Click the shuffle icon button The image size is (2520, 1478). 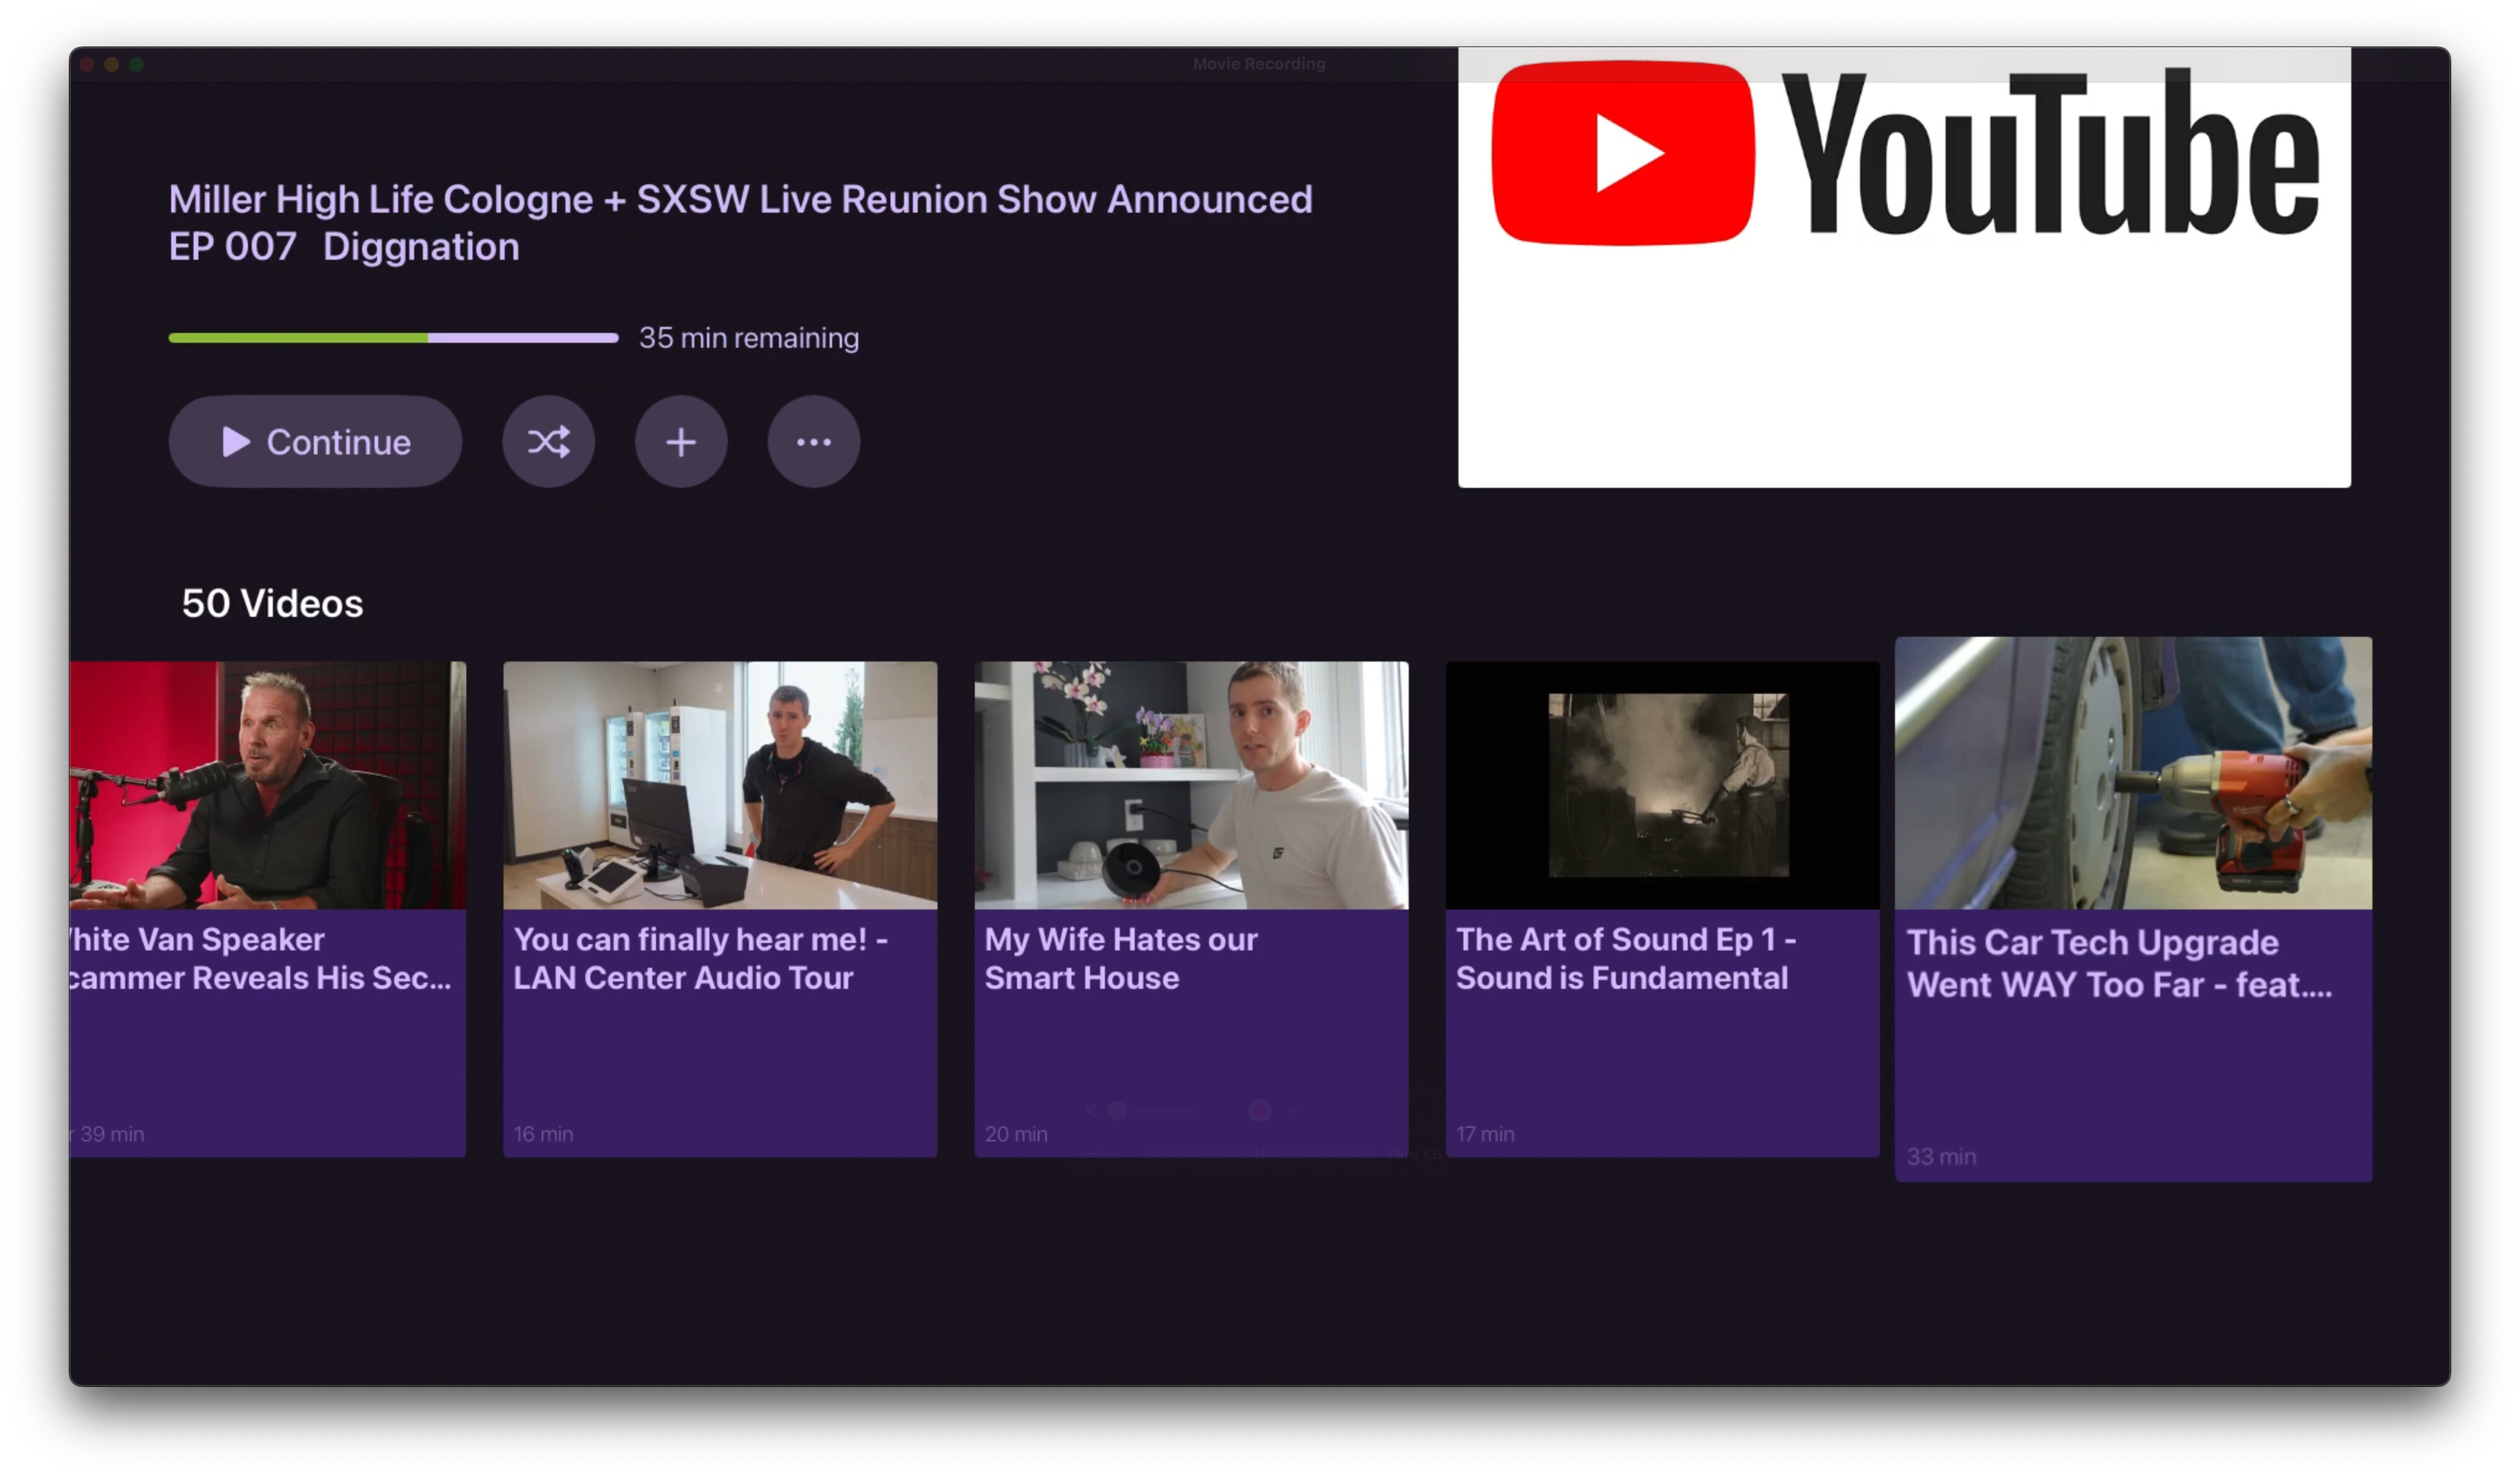(548, 441)
